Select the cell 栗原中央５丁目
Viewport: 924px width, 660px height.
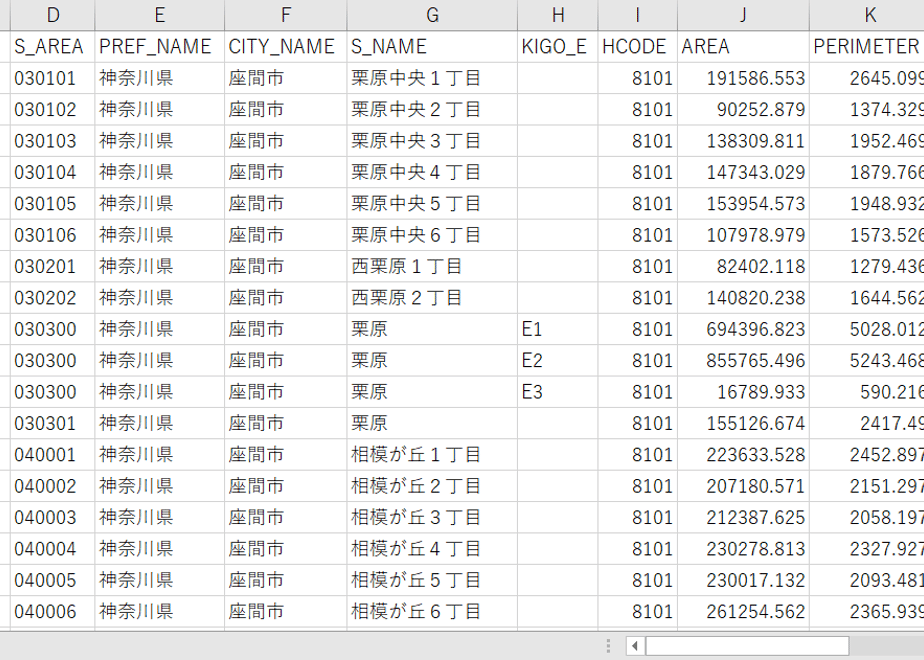(x=433, y=203)
